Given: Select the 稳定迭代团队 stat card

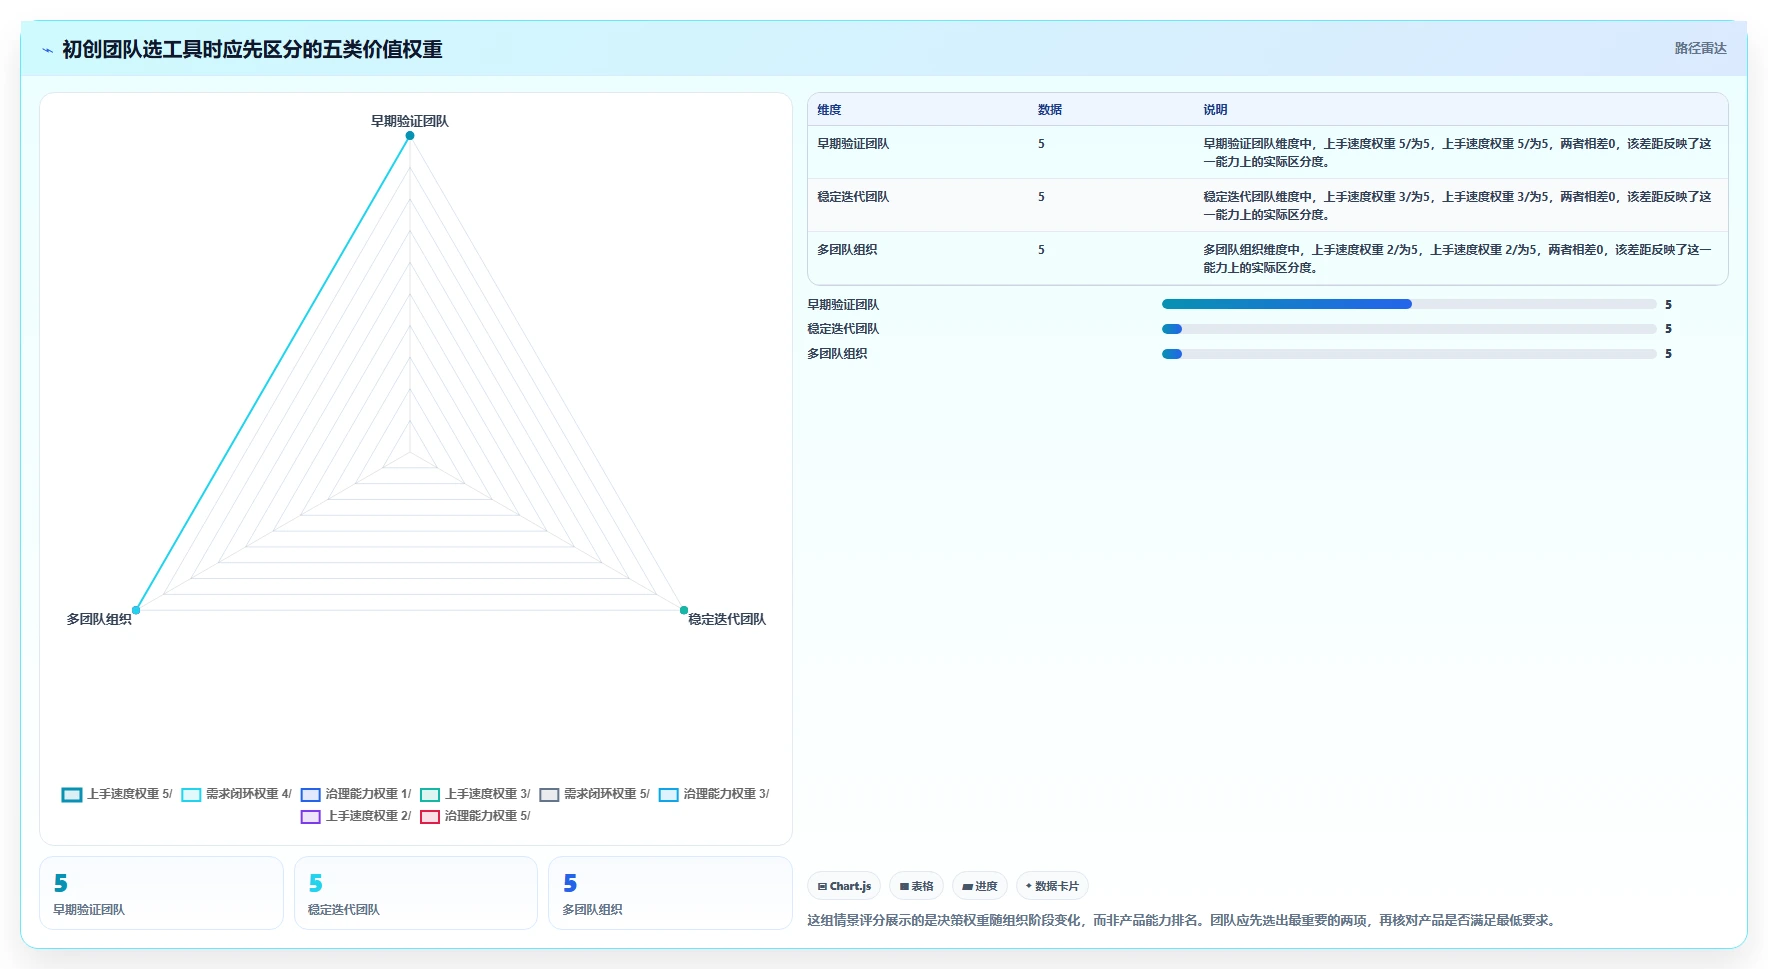Looking at the screenshot, I should pos(416,893).
